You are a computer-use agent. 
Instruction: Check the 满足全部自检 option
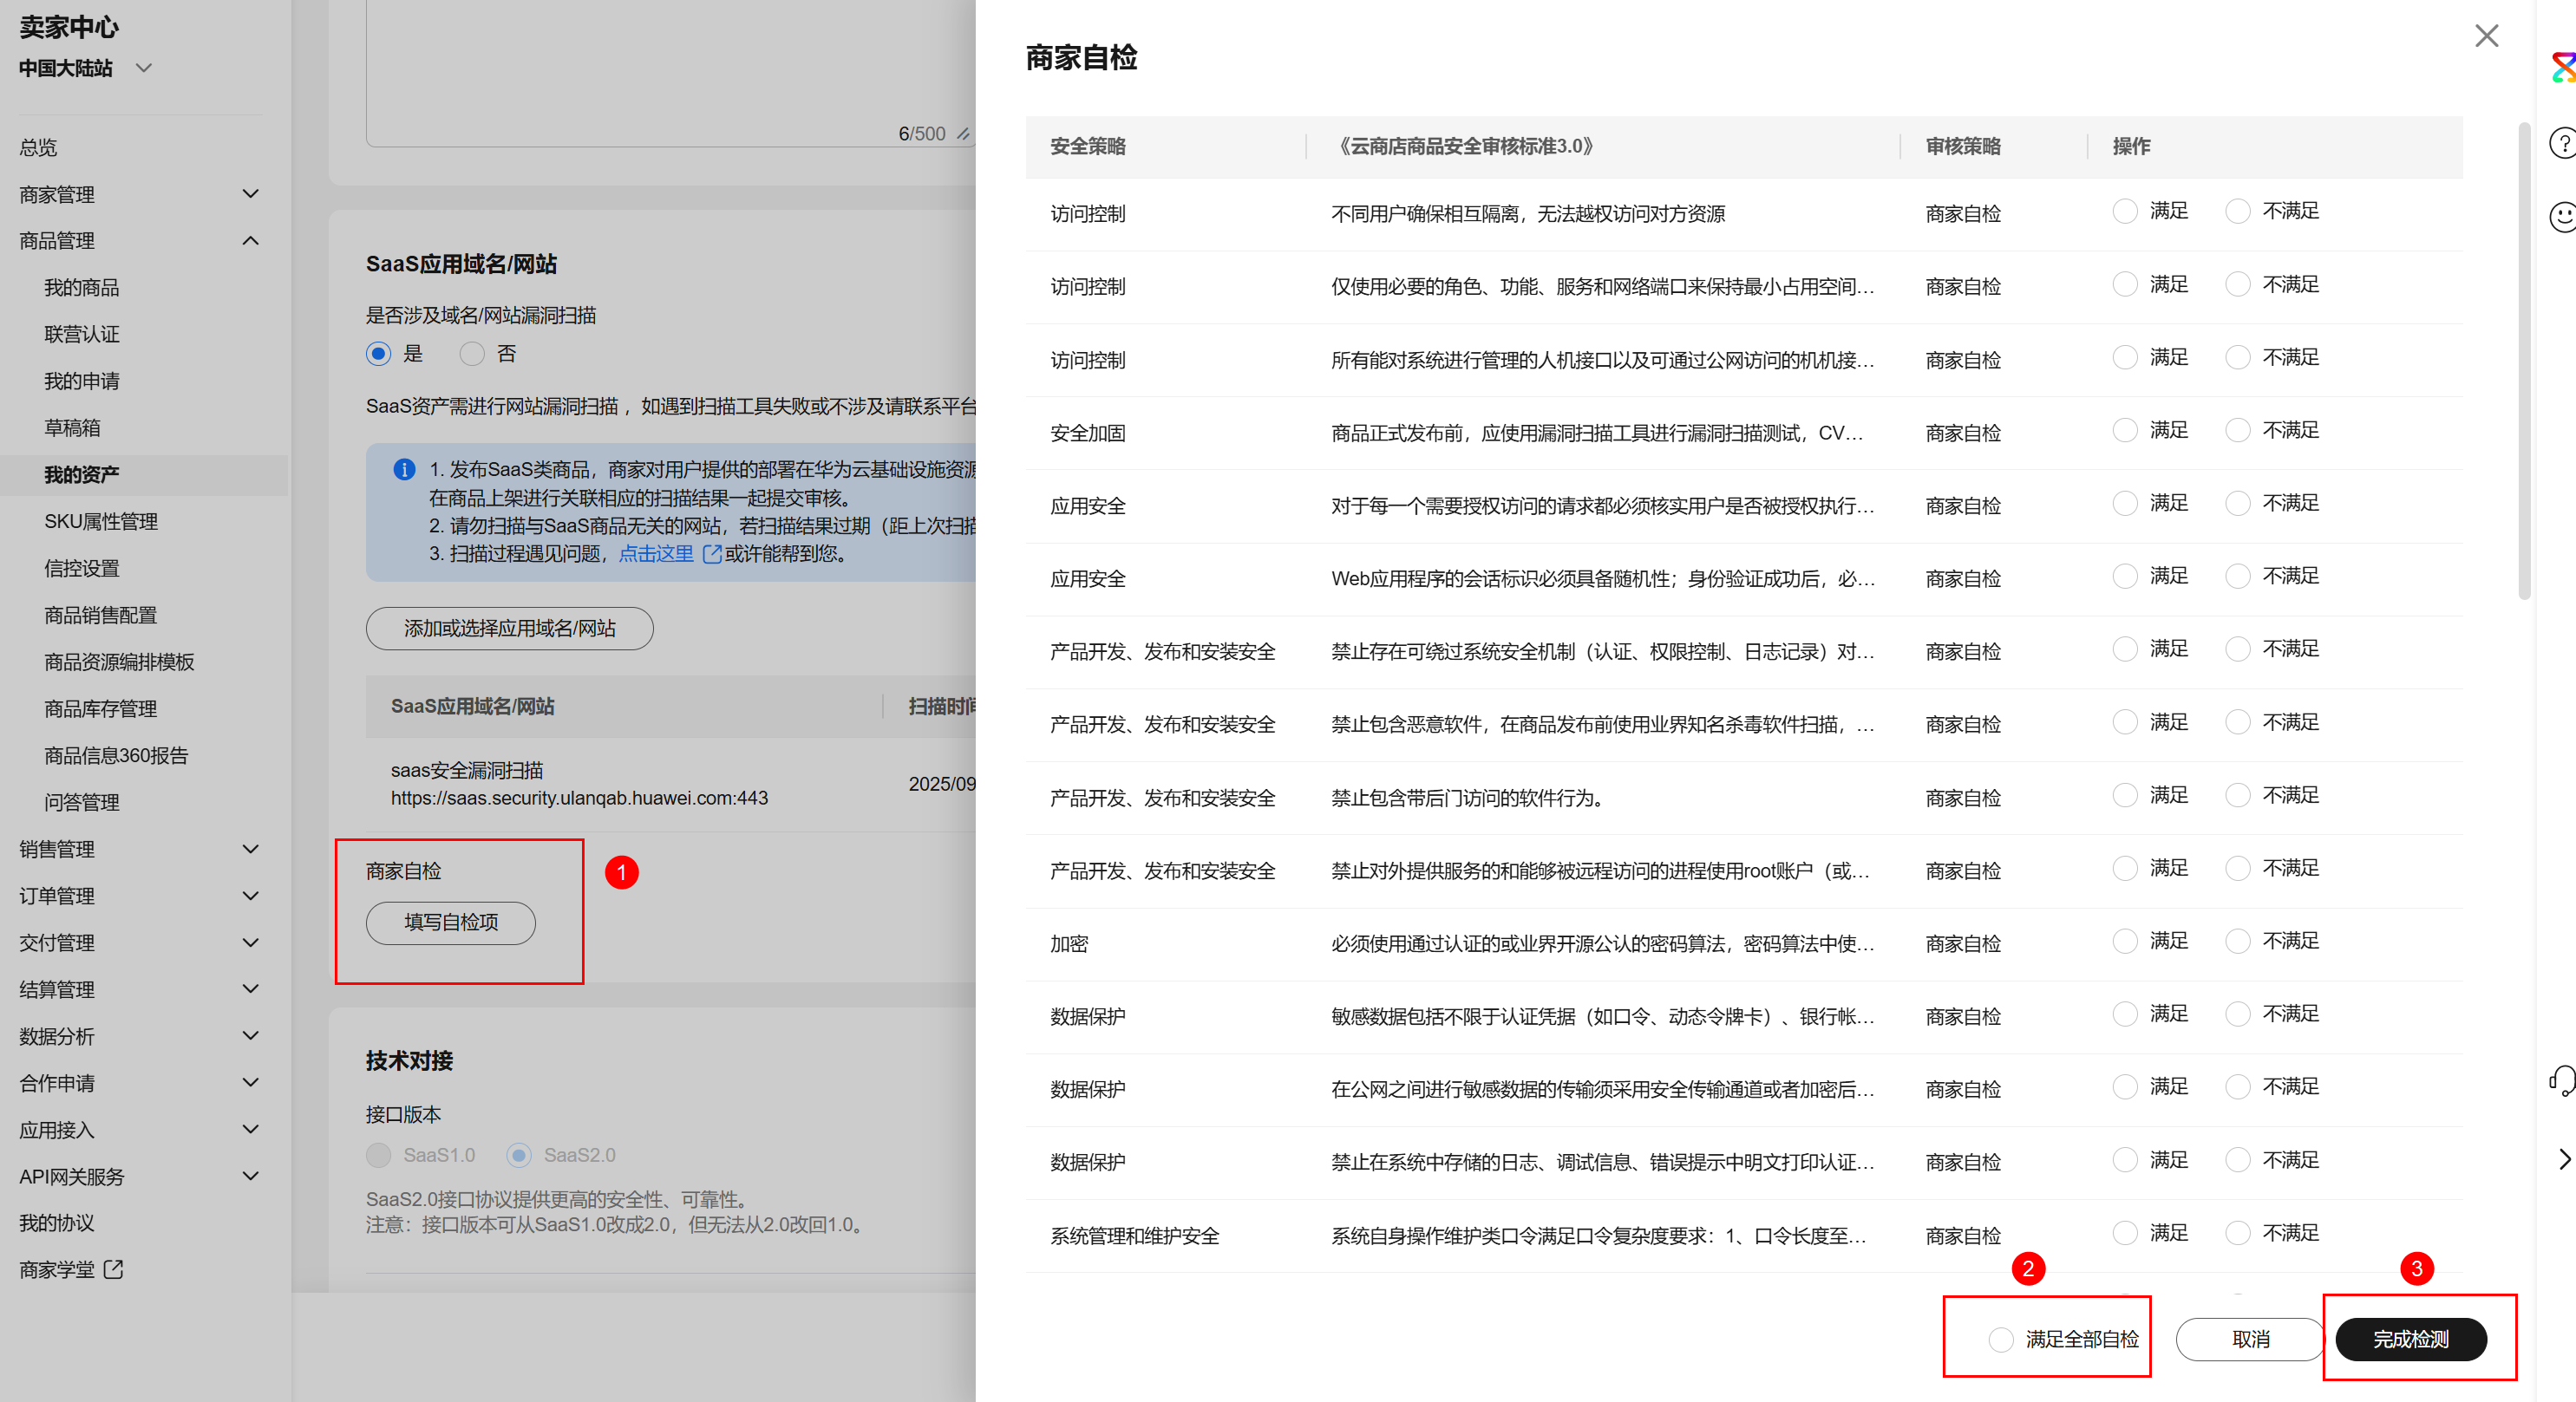pos(2001,1339)
